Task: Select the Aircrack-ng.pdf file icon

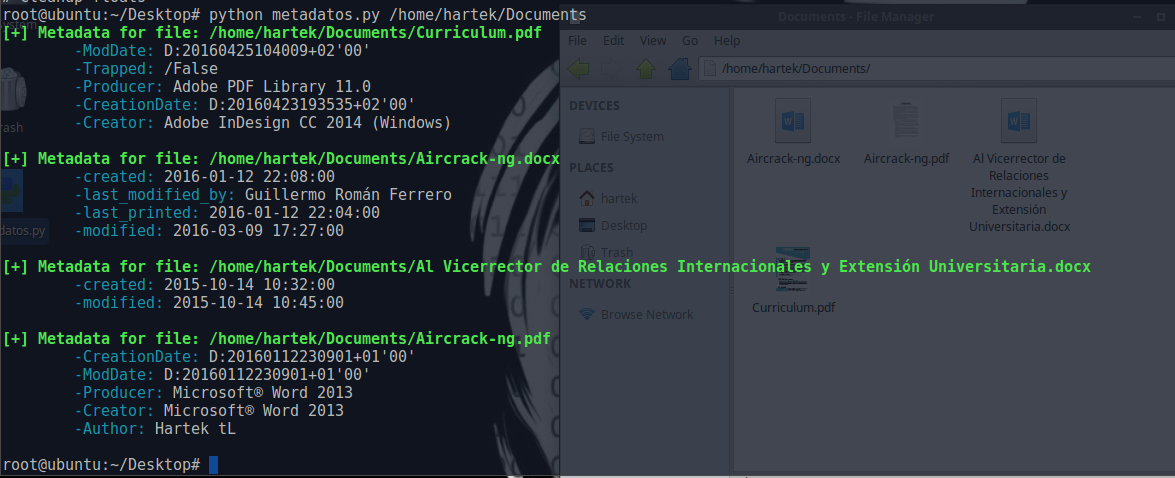Action: tap(907, 121)
